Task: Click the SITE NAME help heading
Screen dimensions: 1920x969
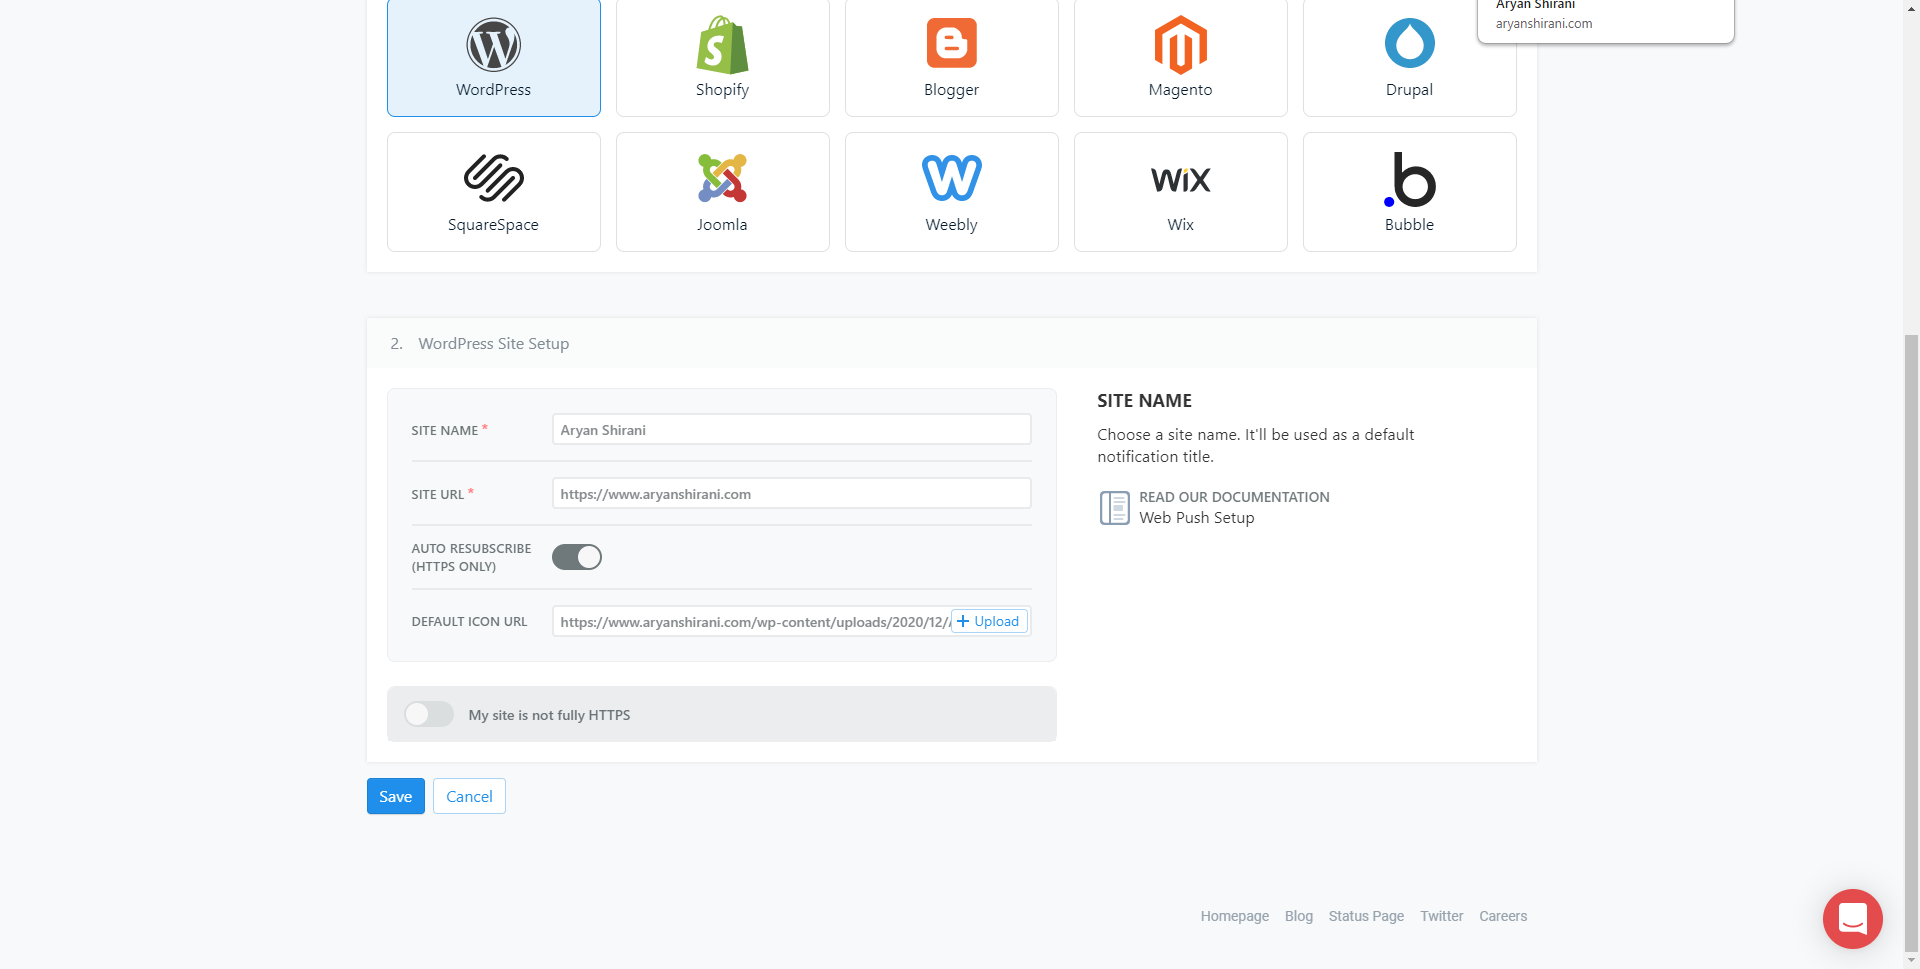Action: click(x=1144, y=401)
